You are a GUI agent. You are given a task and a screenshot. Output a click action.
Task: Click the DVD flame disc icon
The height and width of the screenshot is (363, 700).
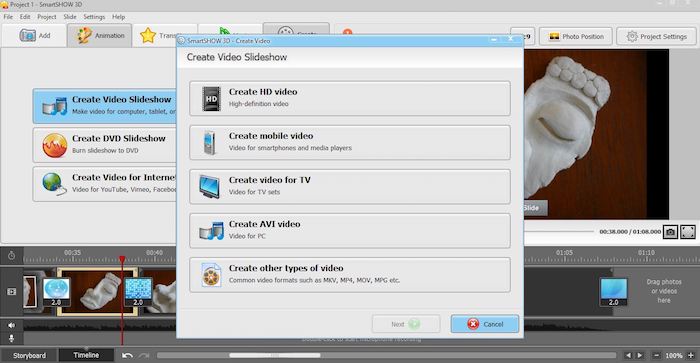54,145
